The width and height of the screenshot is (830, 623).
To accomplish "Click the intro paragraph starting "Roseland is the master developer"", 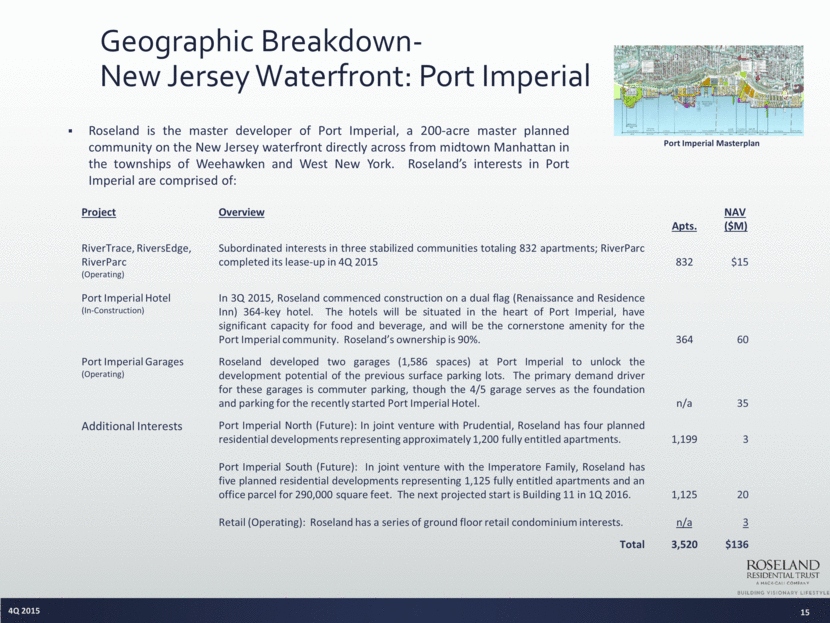I will (329, 156).
